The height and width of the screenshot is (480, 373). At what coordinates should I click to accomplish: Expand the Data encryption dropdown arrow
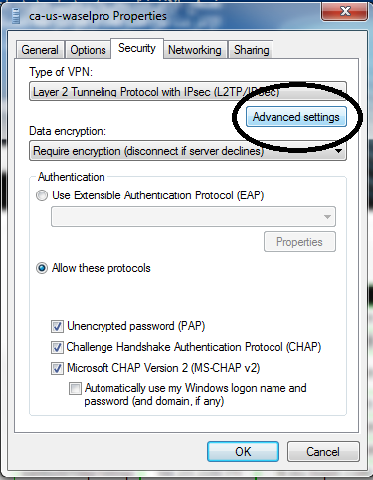tap(338, 151)
